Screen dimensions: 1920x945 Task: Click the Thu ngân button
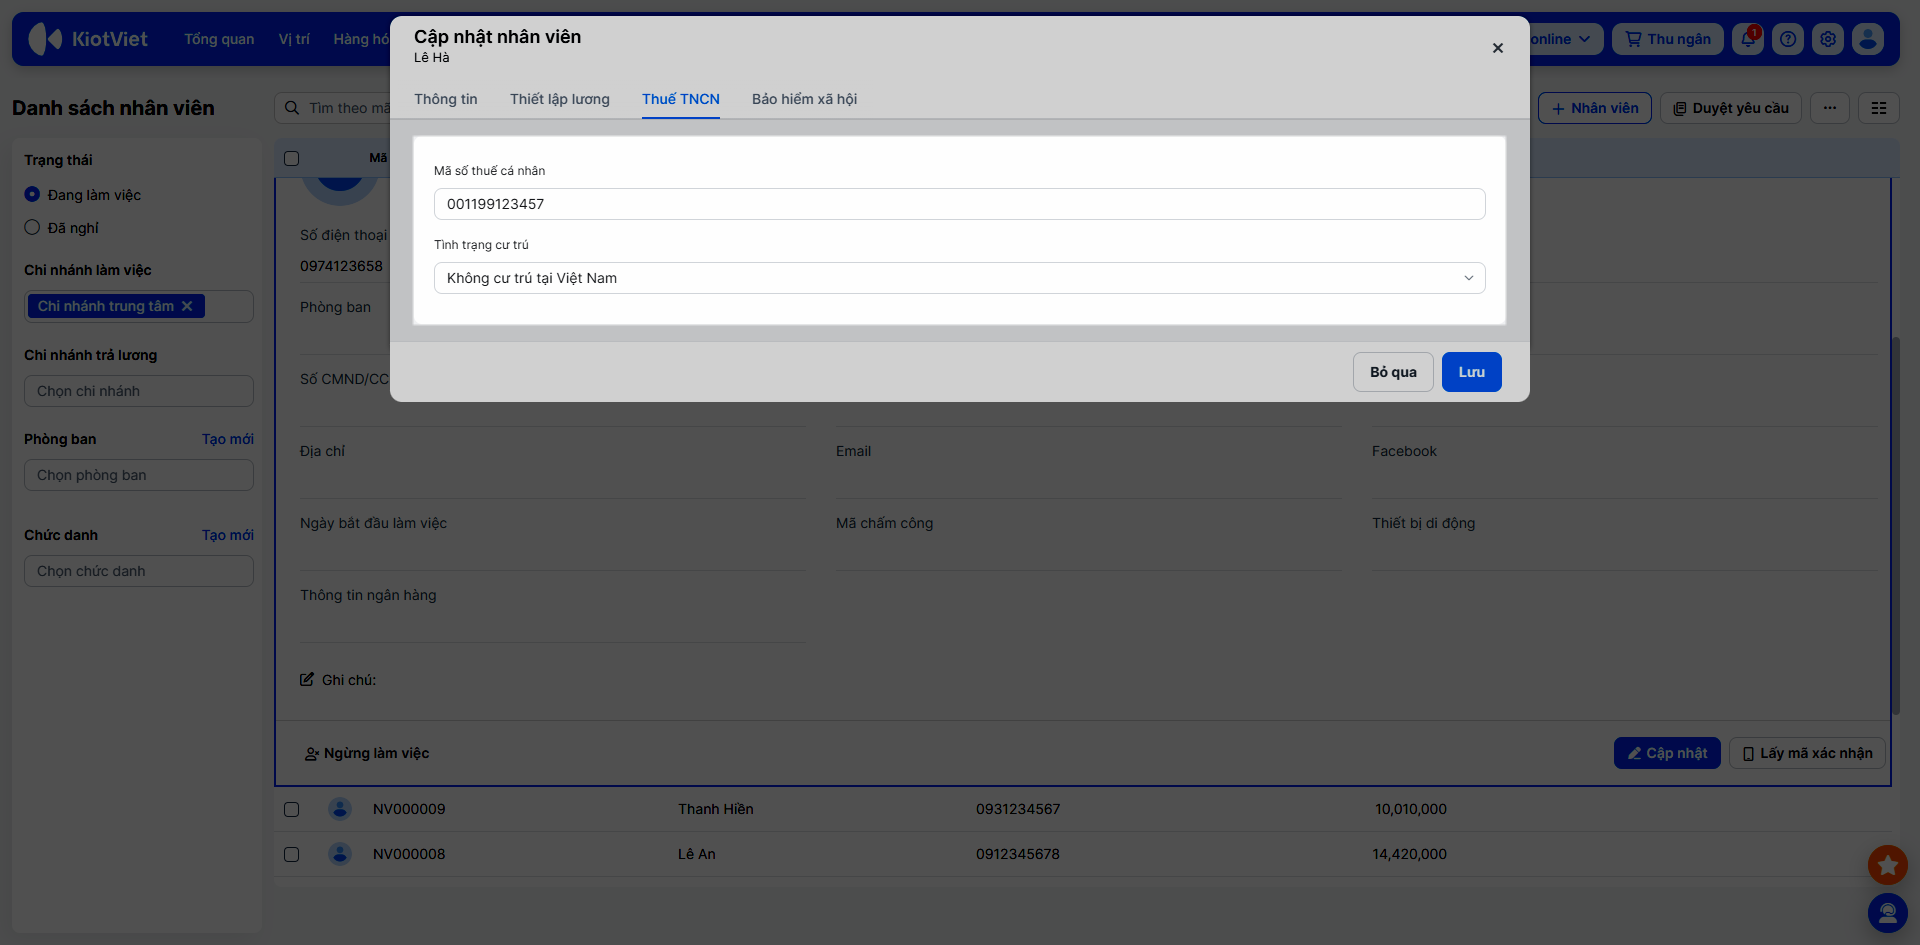point(1668,39)
